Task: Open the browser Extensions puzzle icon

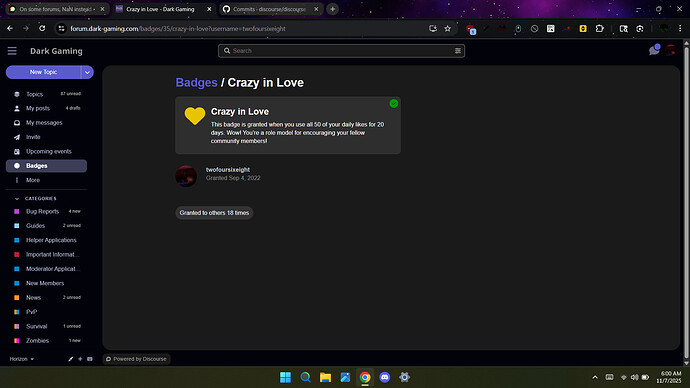Action: click(599, 29)
